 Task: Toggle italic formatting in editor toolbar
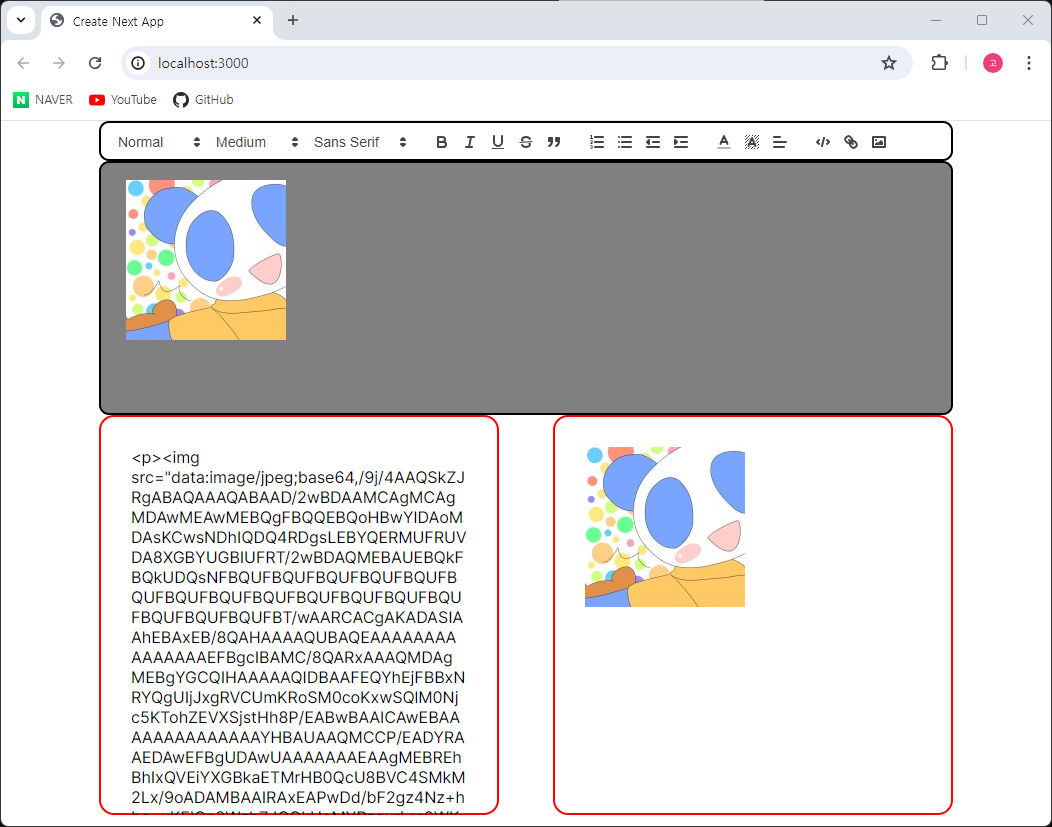pos(470,142)
